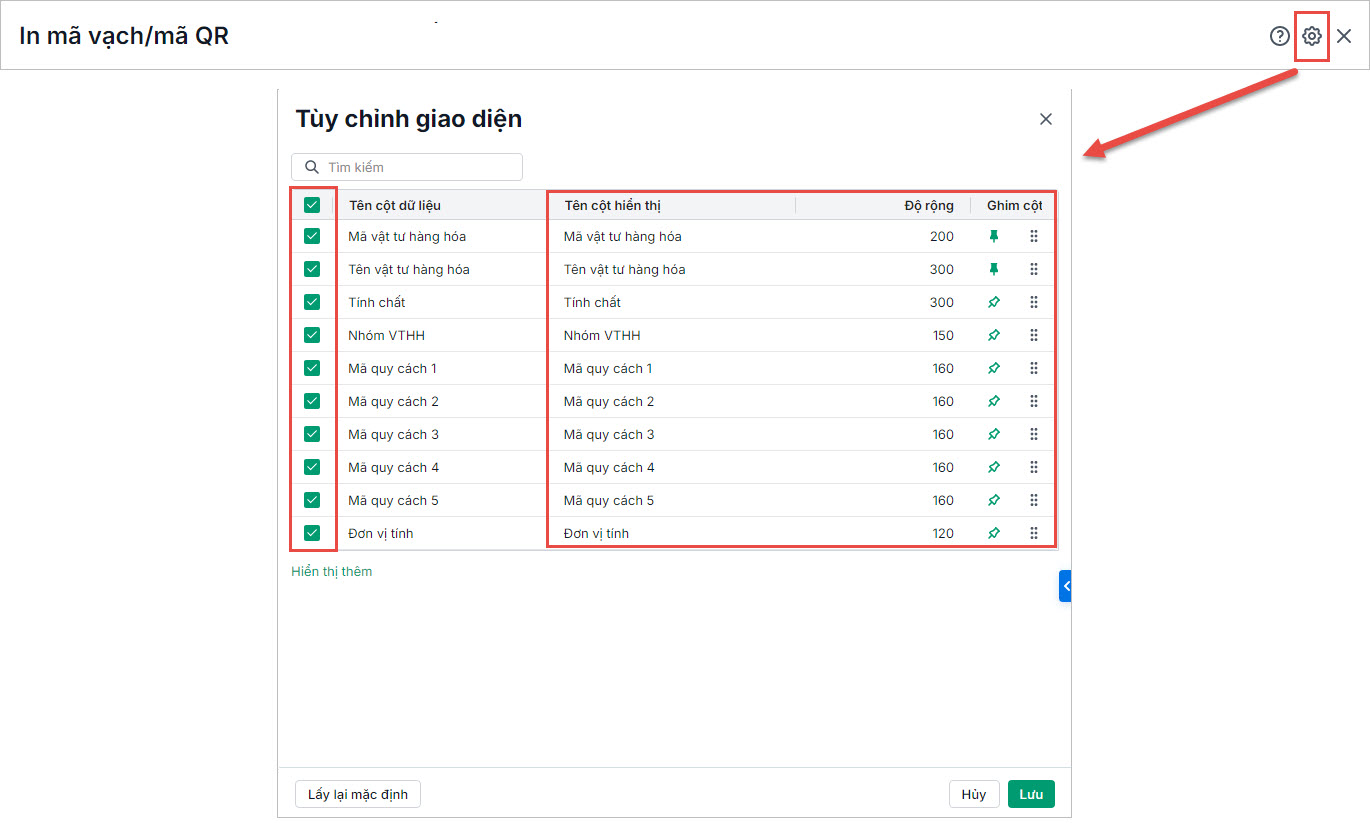The height and width of the screenshot is (823, 1370).
Task: Pin the Nhóm VTHH column
Action: 994,336
